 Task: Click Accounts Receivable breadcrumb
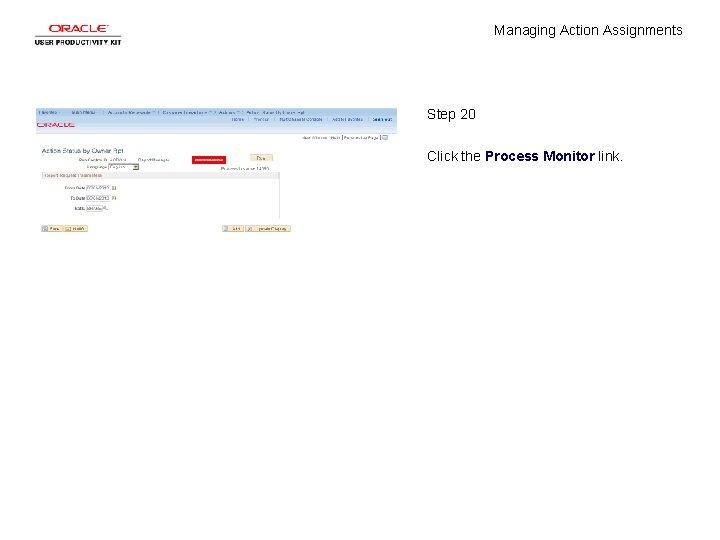(x=130, y=112)
